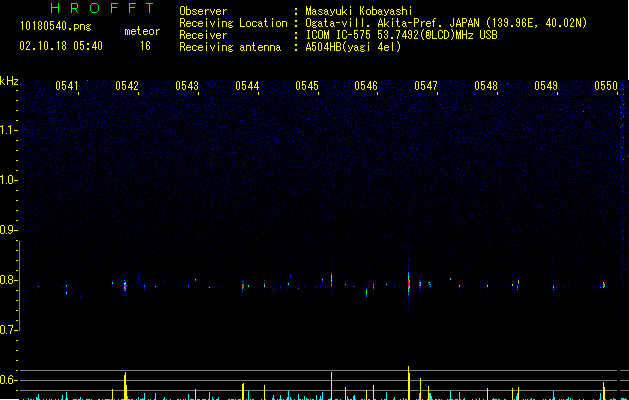Click the 0550 time marker

[x=606, y=86]
